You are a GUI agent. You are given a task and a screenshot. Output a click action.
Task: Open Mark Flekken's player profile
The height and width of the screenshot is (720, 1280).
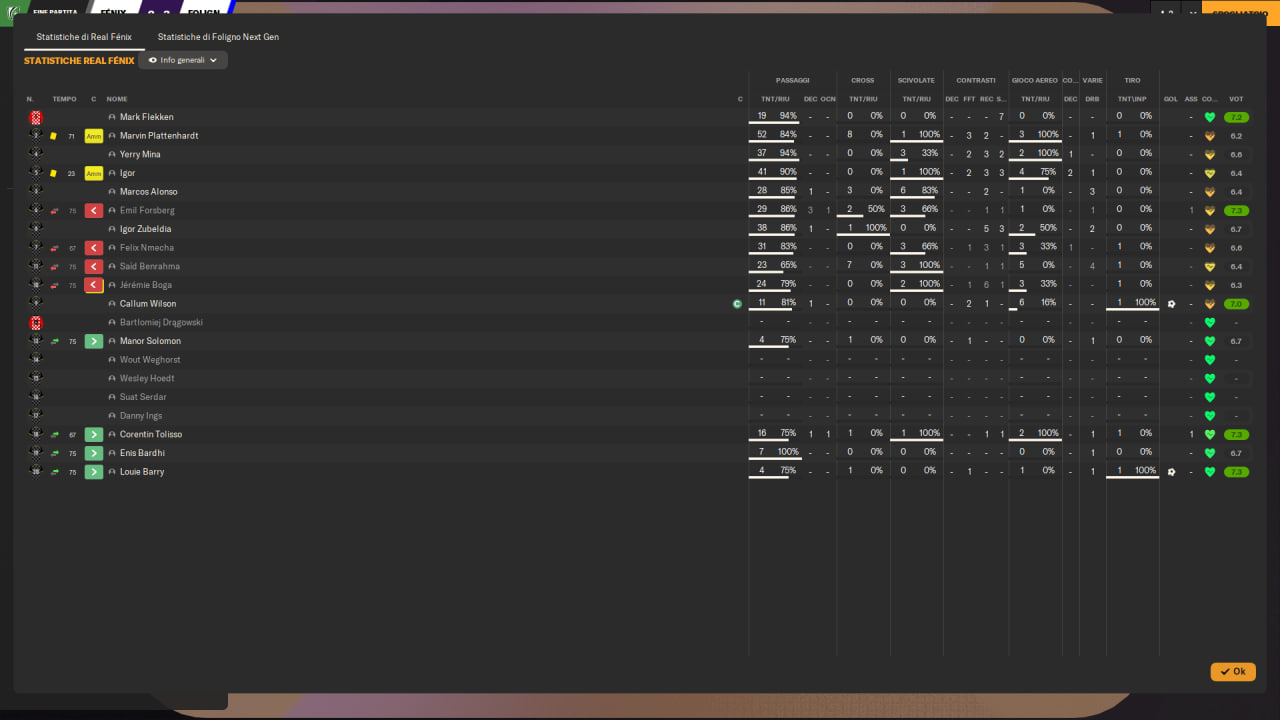click(146, 117)
